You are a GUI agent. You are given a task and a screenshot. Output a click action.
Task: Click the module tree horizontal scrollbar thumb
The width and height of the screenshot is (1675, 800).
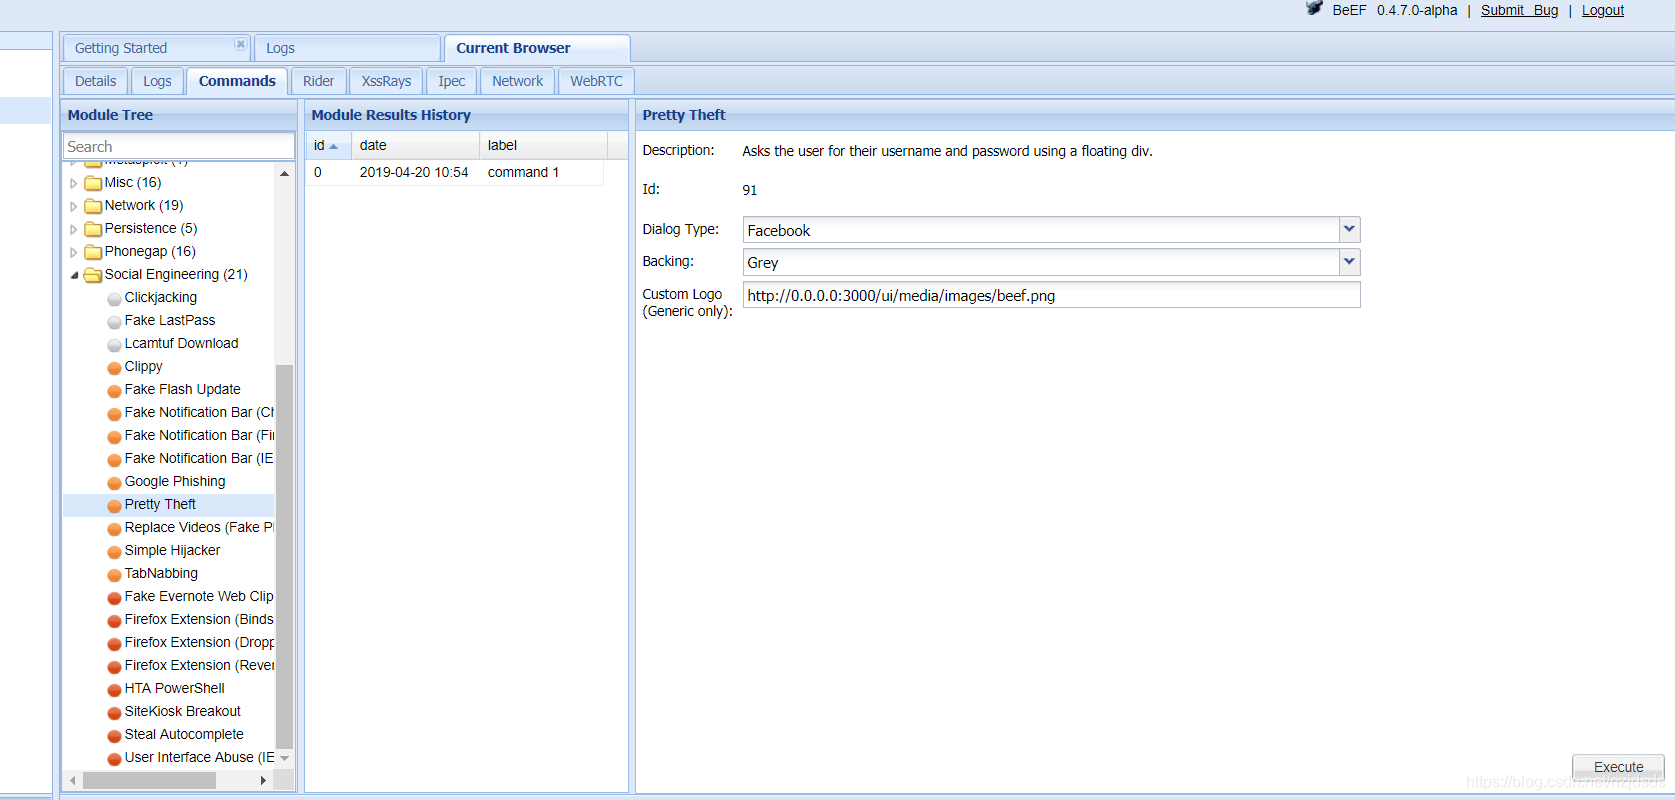149,780
